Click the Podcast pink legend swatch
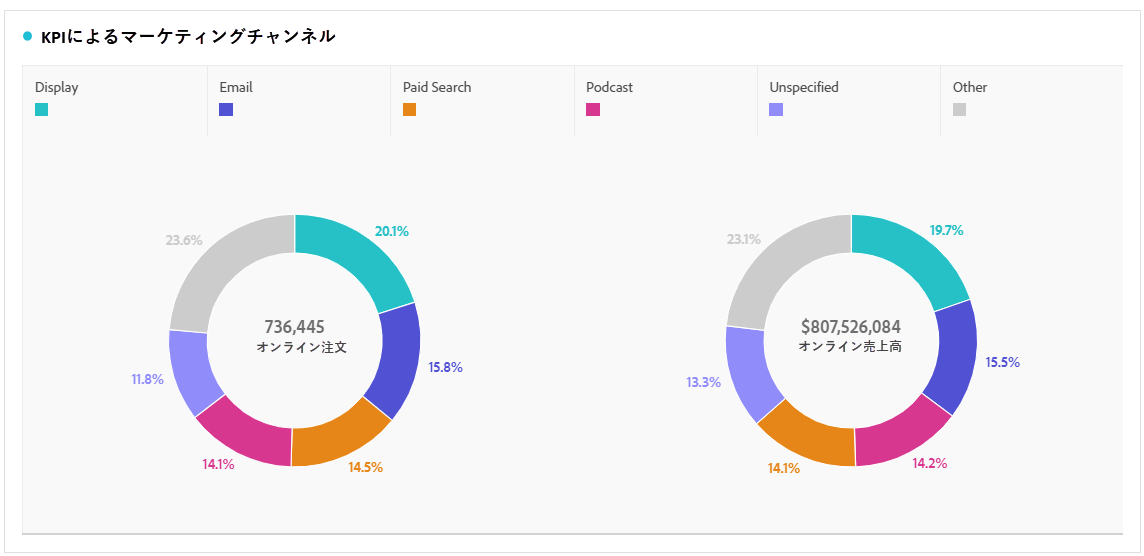Viewport: 1144px width, 556px height. pyautogui.click(x=593, y=110)
